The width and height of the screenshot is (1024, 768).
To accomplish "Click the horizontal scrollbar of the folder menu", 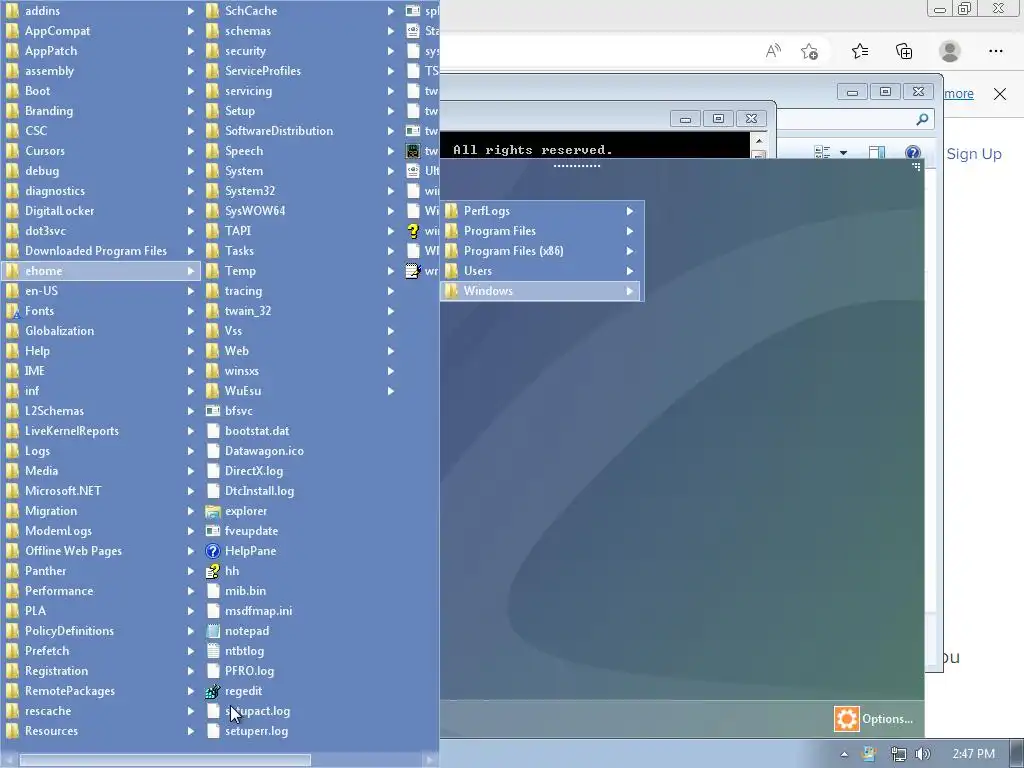I will point(165,760).
